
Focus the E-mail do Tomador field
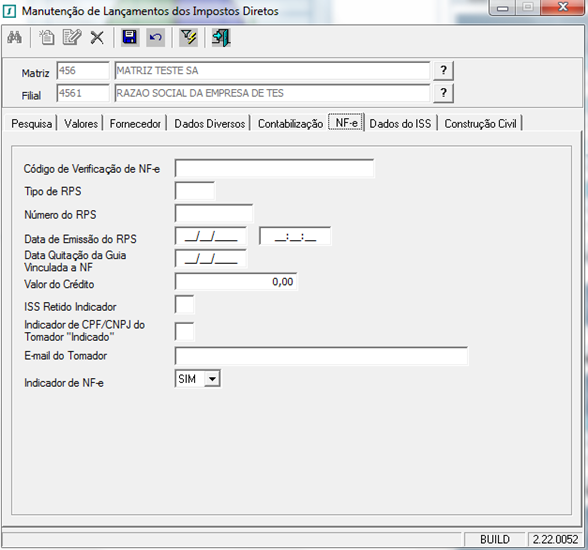click(x=321, y=356)
